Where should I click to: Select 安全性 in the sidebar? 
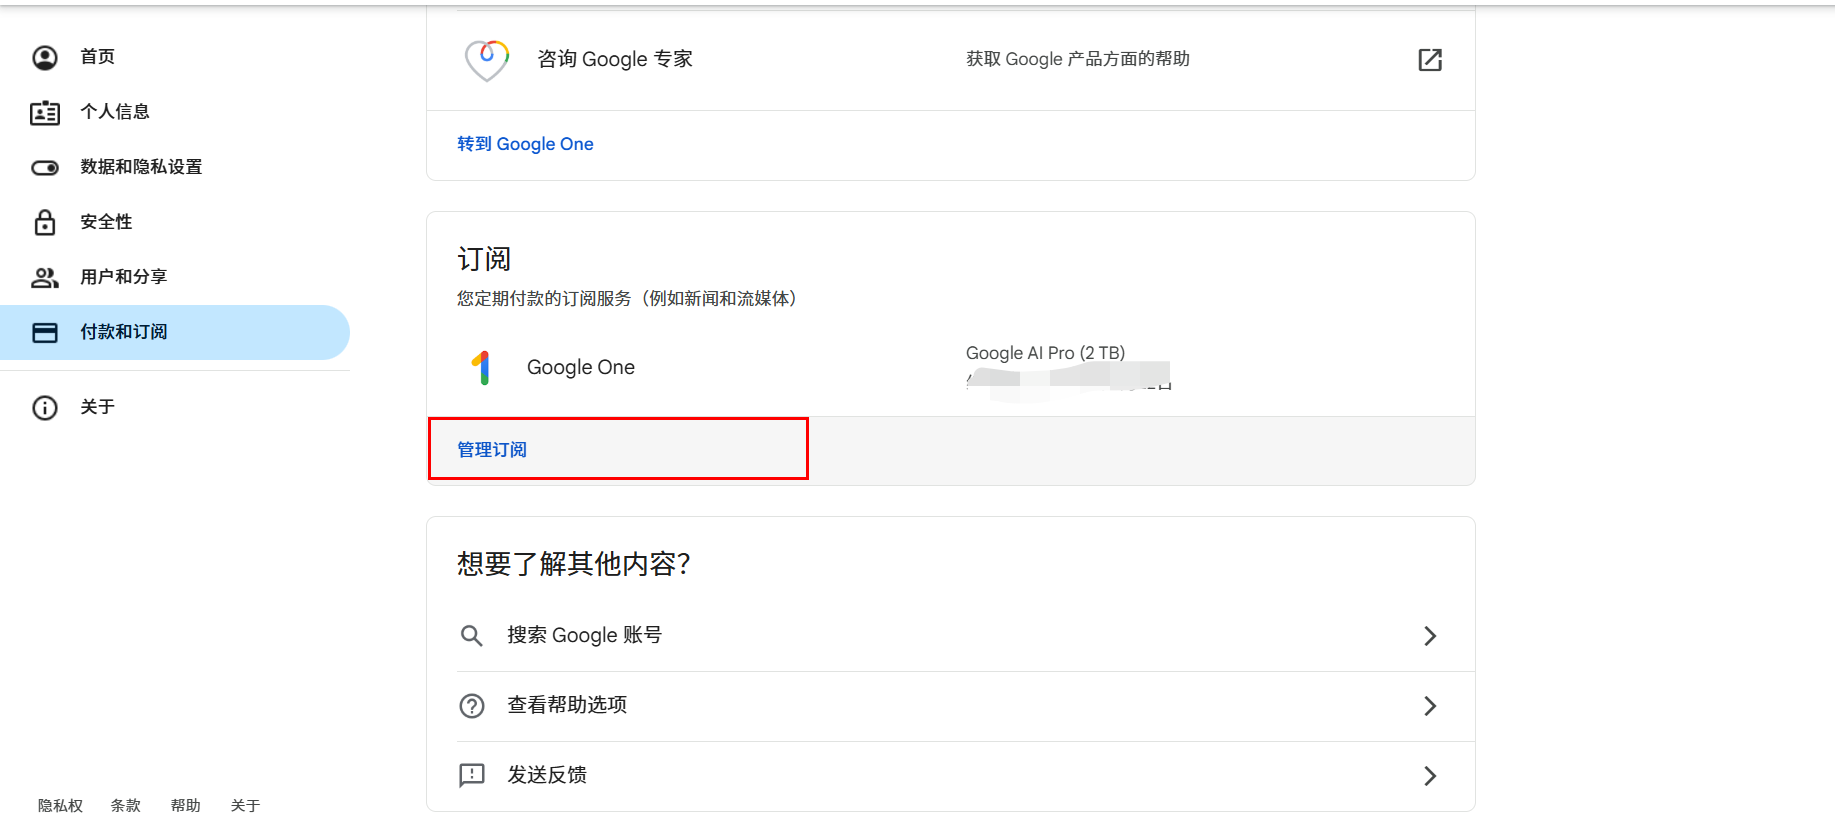click(175, 222)
